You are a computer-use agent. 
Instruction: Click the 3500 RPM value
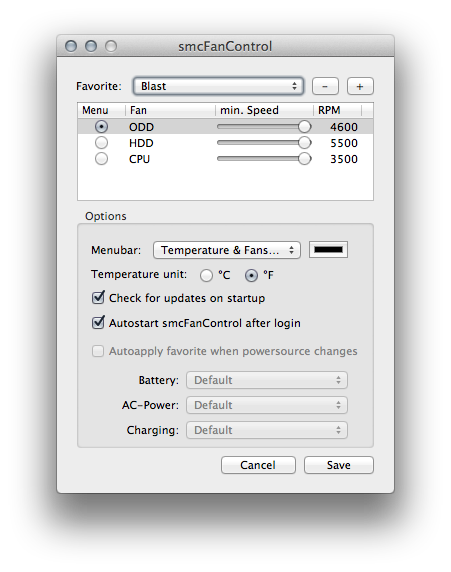[344, 159]
